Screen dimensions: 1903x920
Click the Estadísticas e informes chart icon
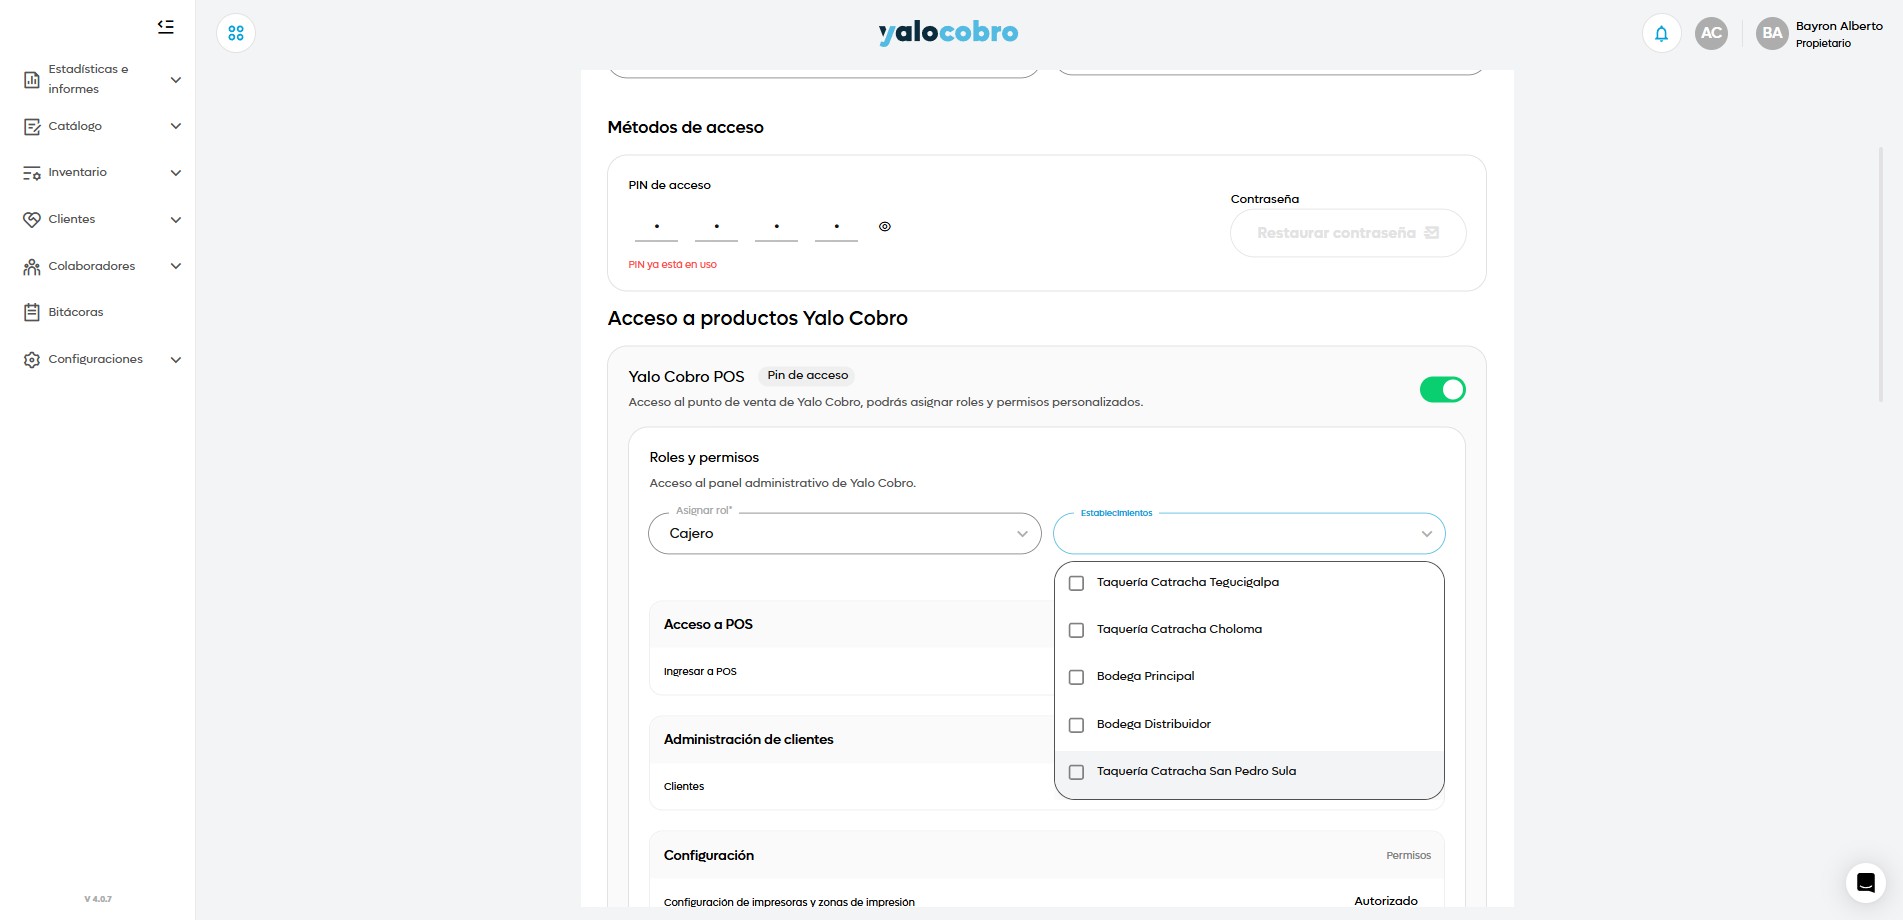tap(32, 79)
